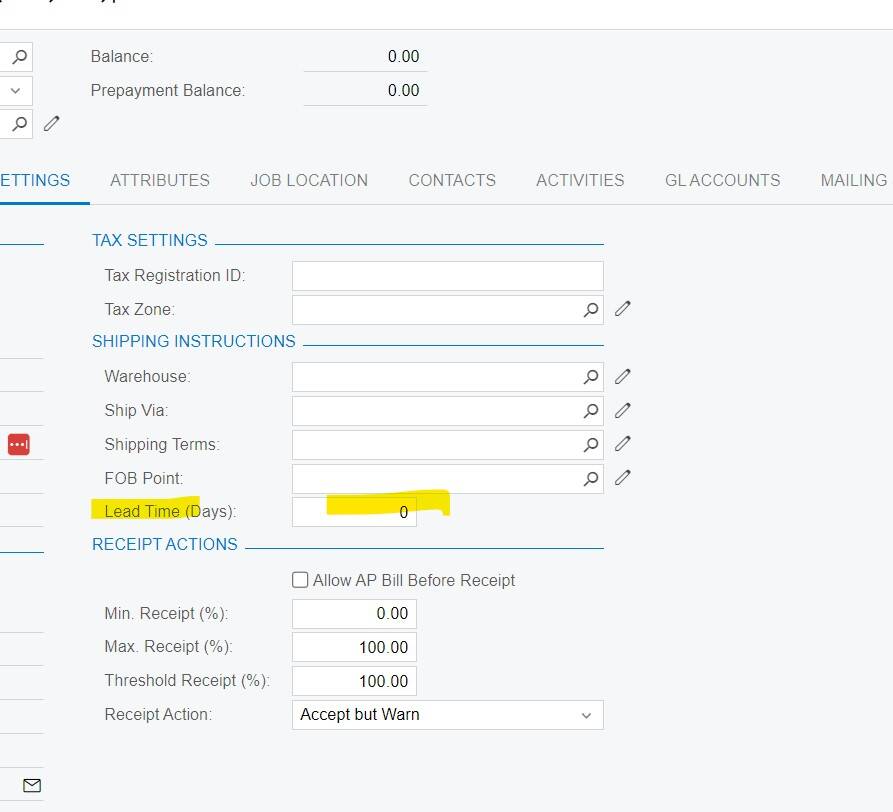Click the red ellipsis icon

point(19,445)
